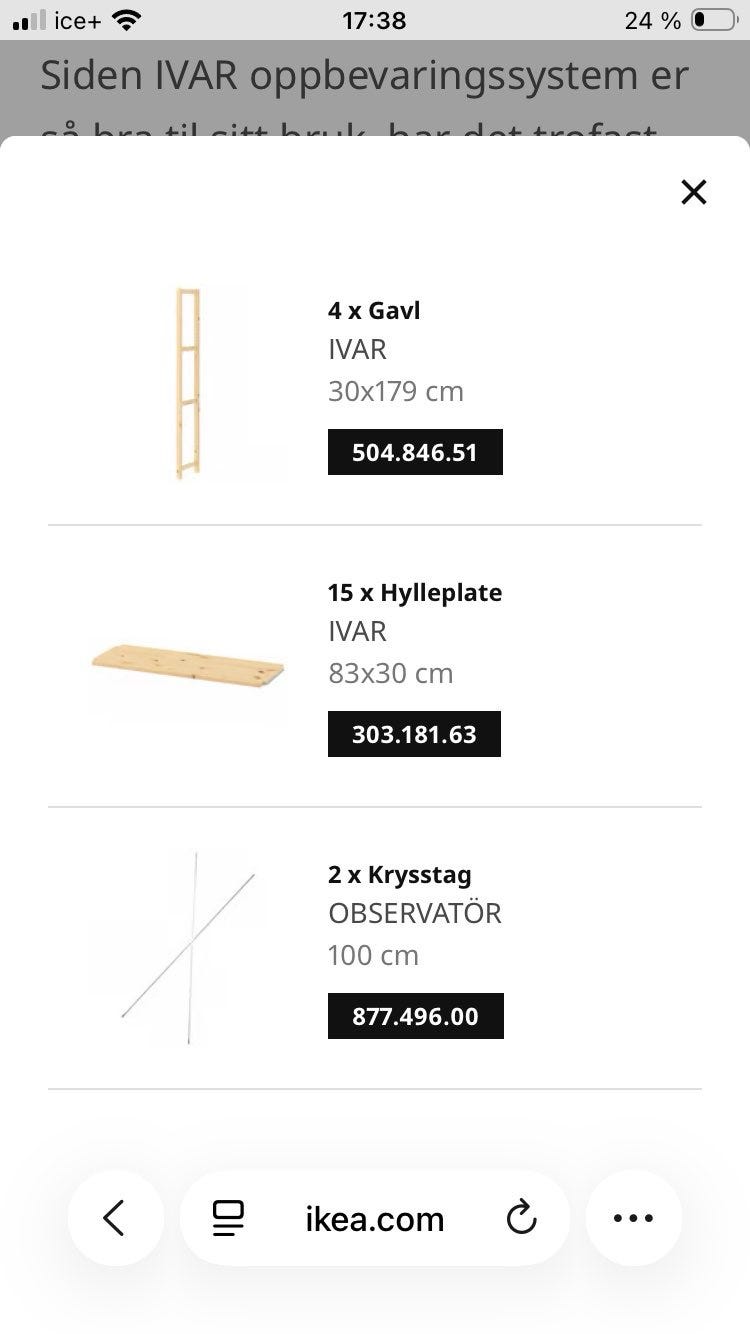Open the Gavl side unit image

(x=187, y=383)
